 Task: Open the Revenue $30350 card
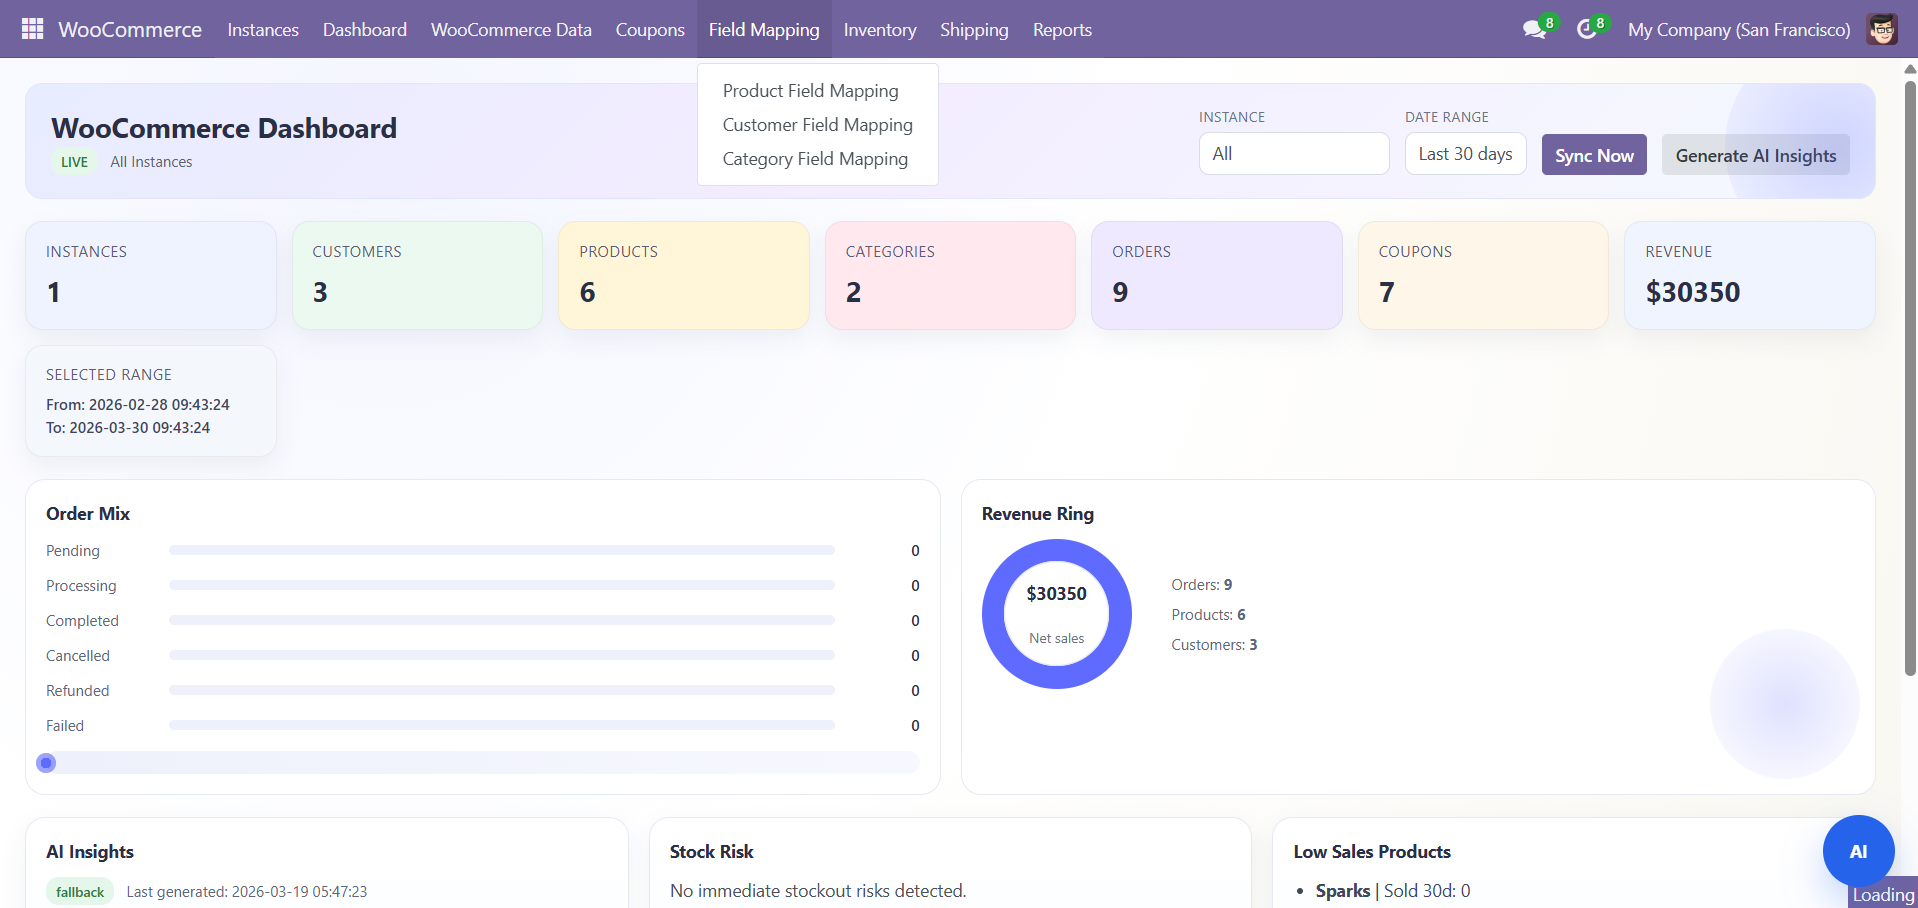pyautogui.click(x=1748, y=275)
